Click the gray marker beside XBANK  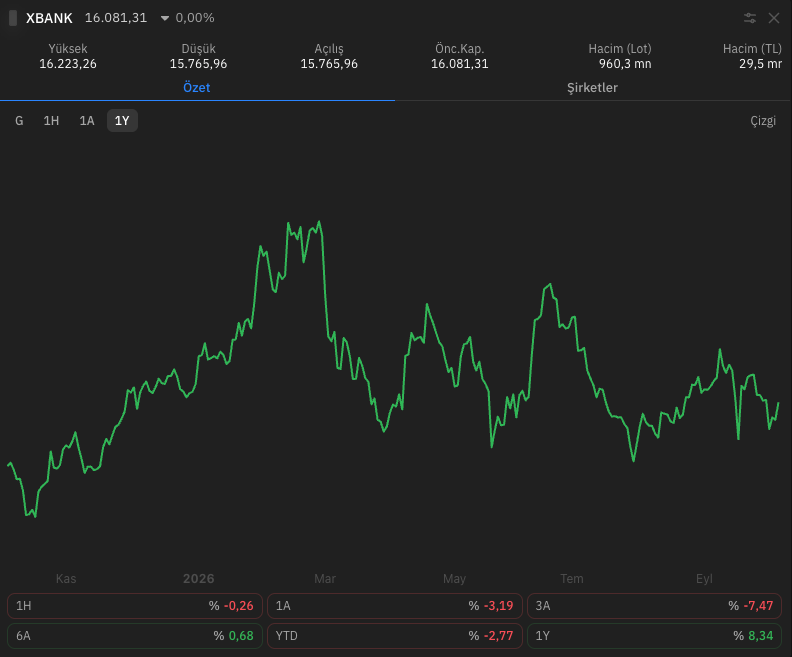pyautogui.click(x=13, y=18)
